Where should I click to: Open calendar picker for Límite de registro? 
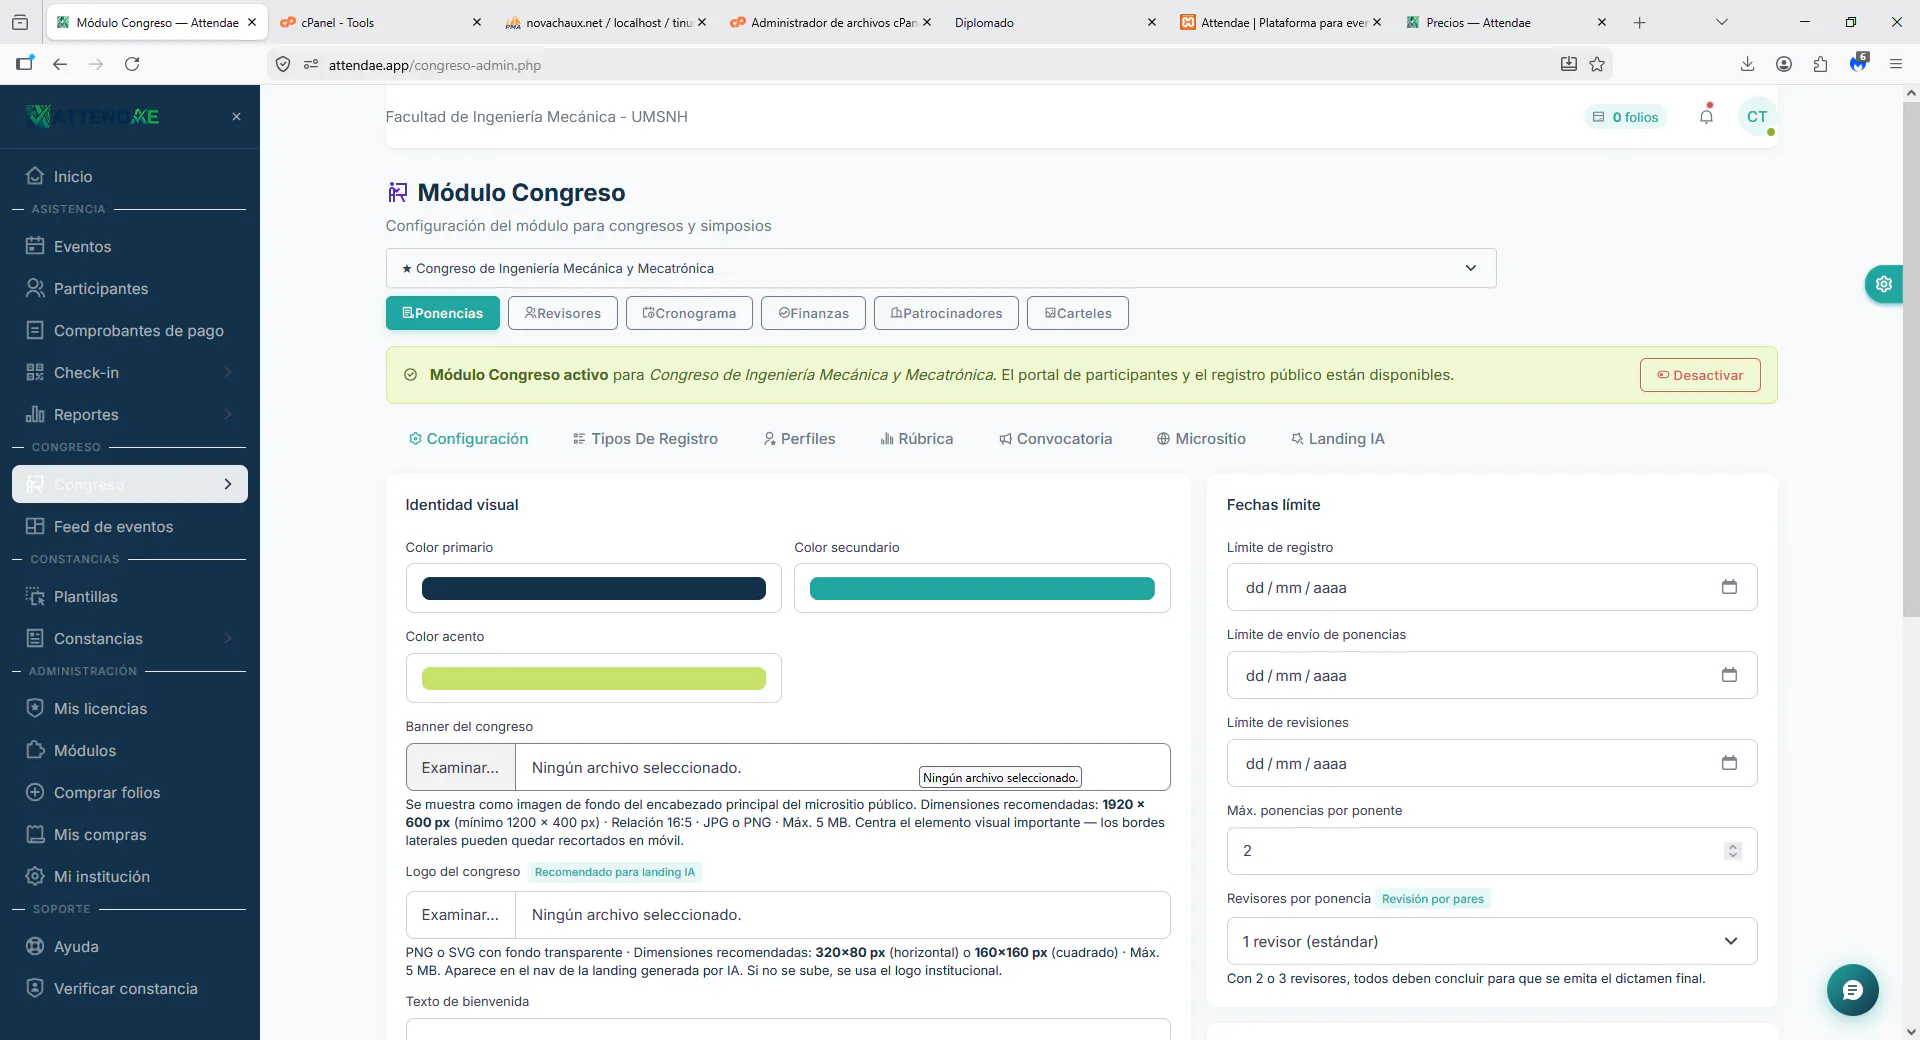click(1729, 587)
